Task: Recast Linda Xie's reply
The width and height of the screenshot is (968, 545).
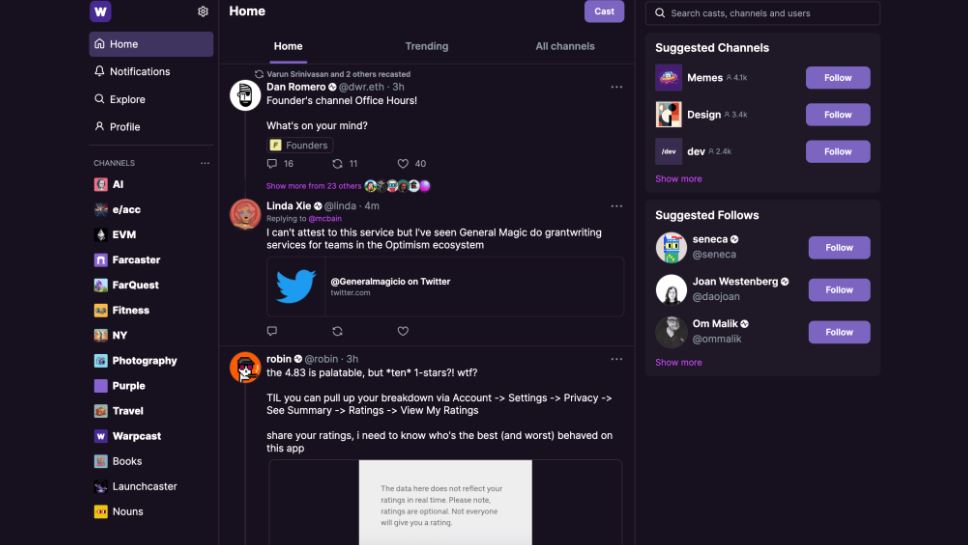Action: point(337,331)
